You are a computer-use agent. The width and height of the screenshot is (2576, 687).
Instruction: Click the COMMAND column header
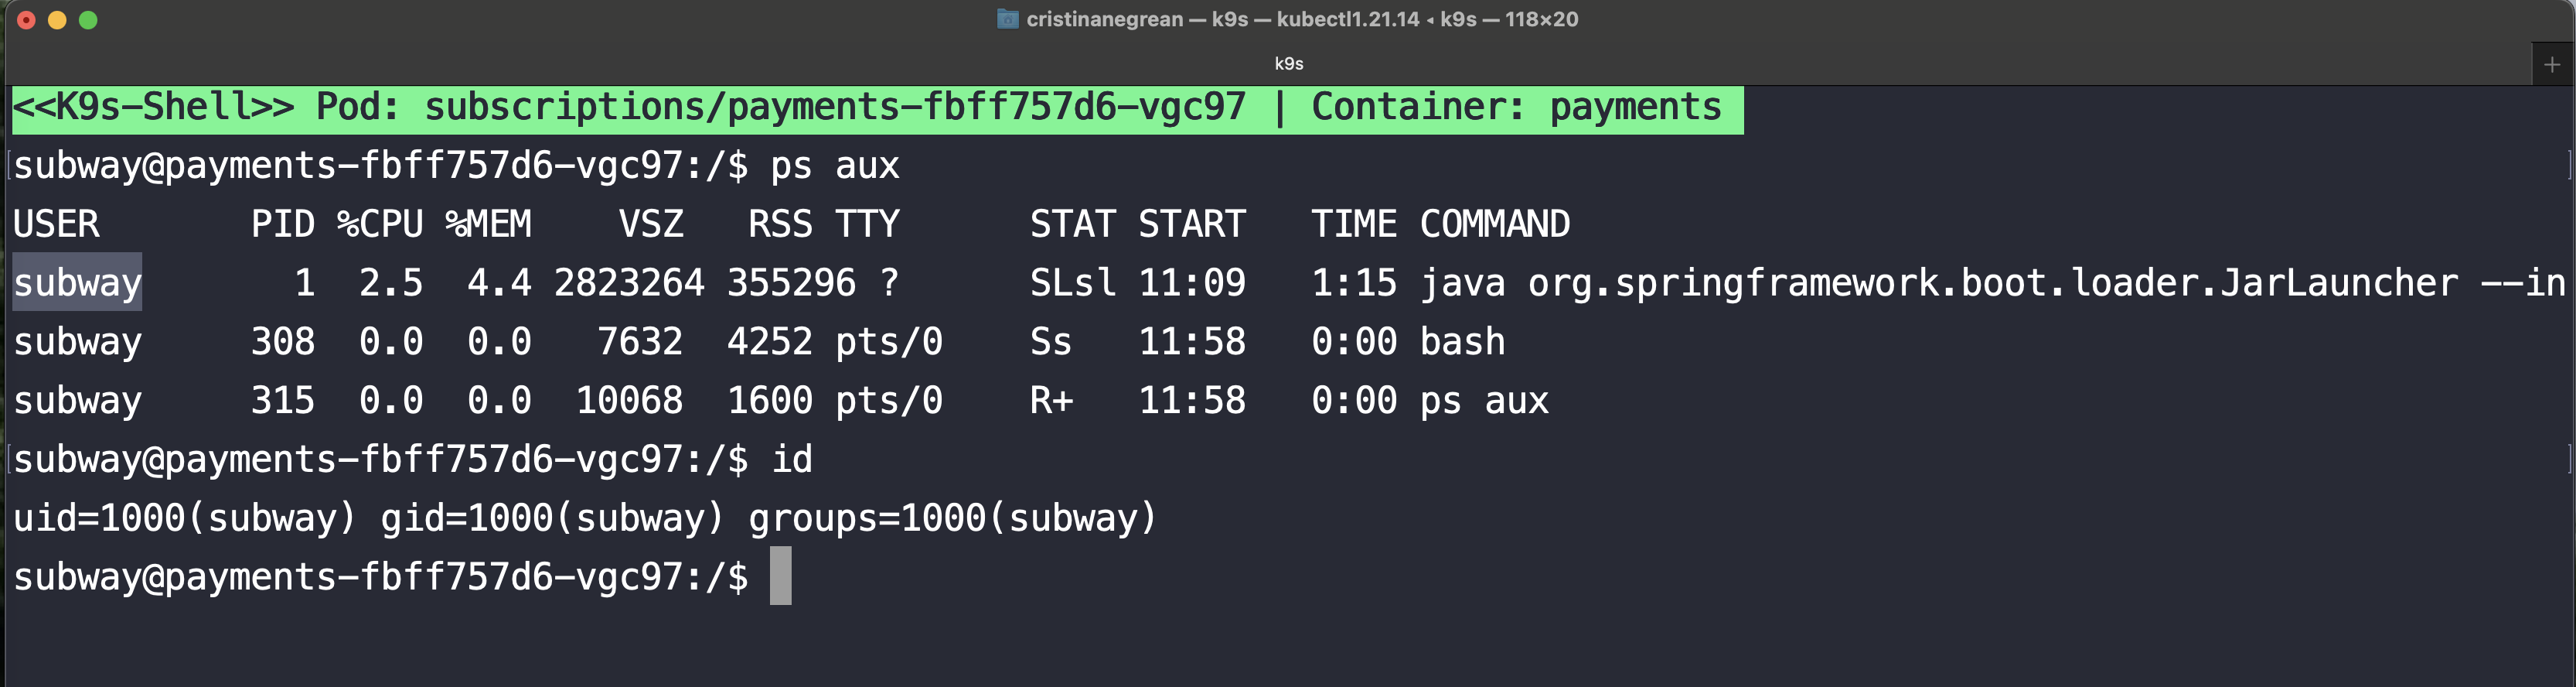[x=1495, y=224]
